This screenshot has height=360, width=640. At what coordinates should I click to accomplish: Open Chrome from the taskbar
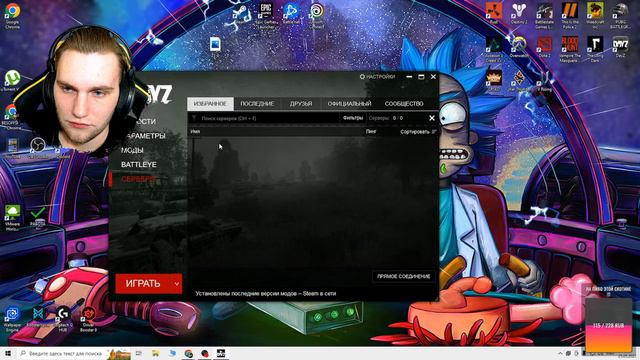[188, 353]
